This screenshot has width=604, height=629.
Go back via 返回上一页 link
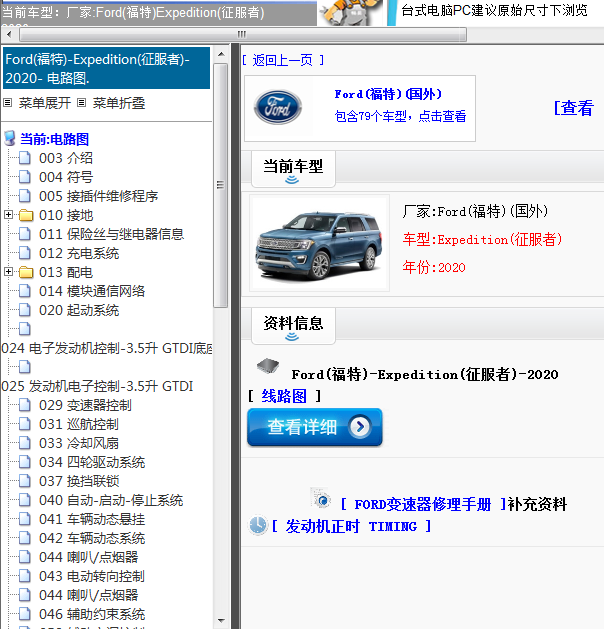(283, 60)
